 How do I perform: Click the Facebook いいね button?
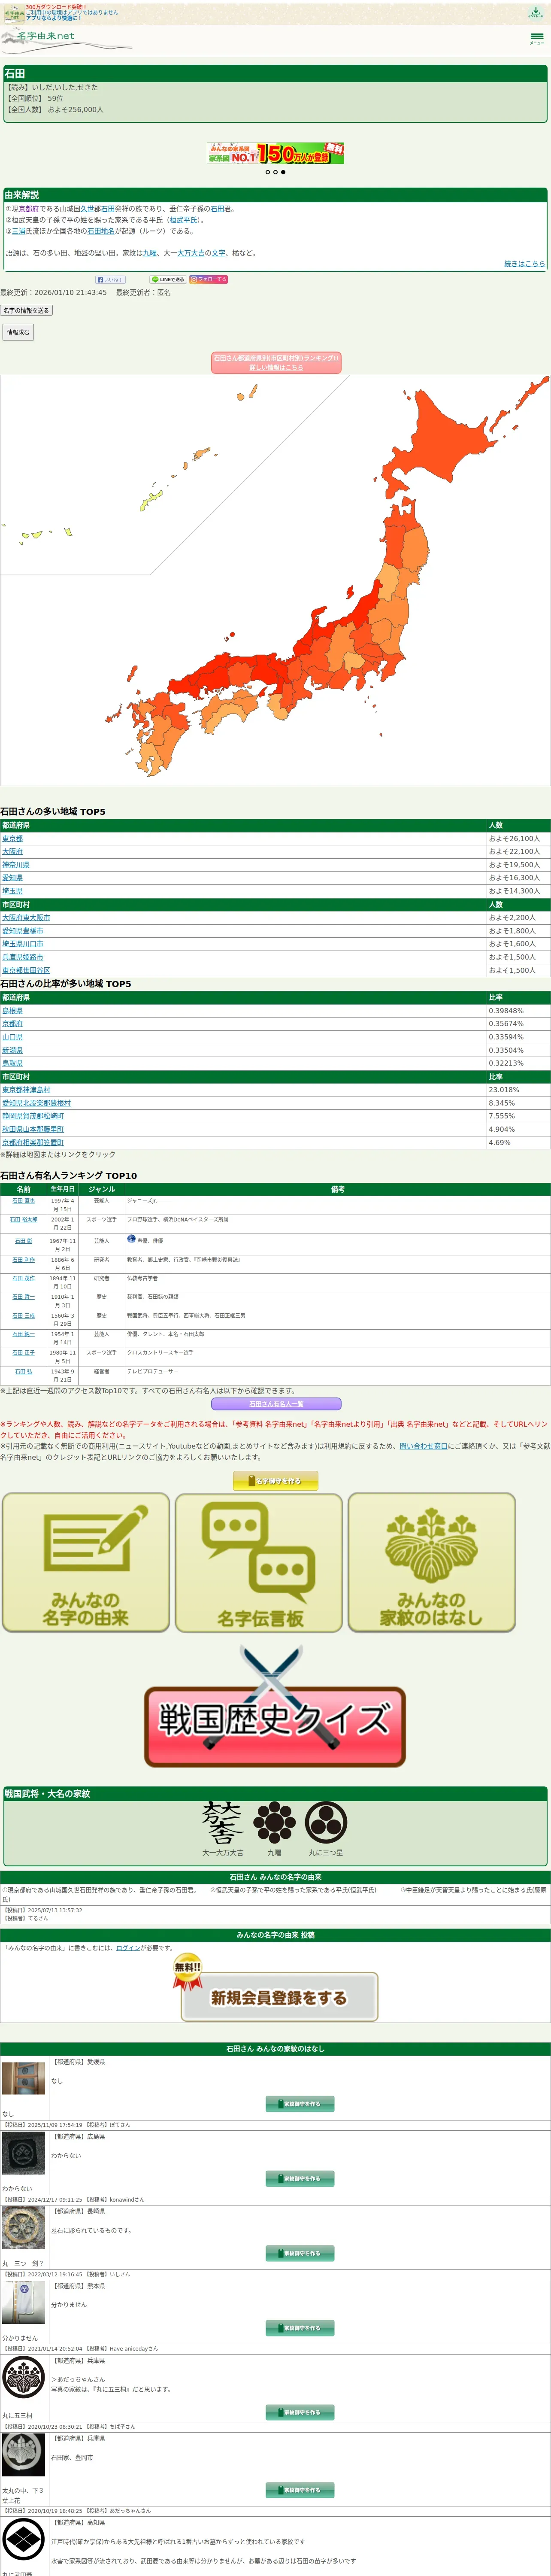click(110, 280)
